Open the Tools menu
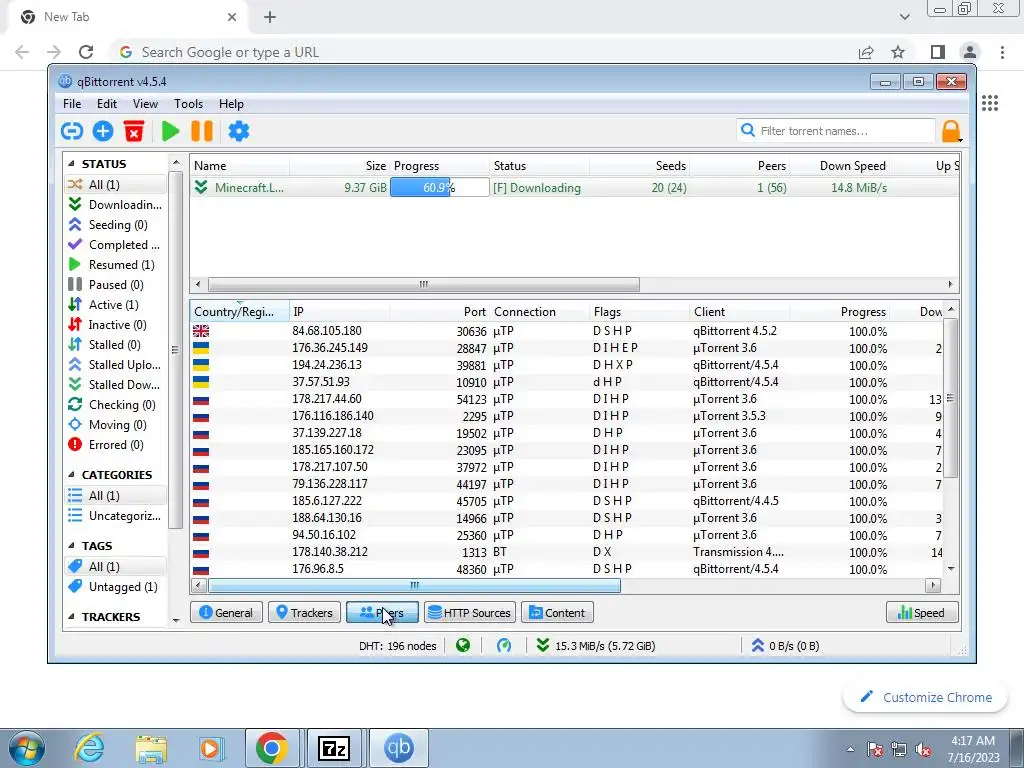1024x768 pixels. pyautogui.click(x=188, y=104)
